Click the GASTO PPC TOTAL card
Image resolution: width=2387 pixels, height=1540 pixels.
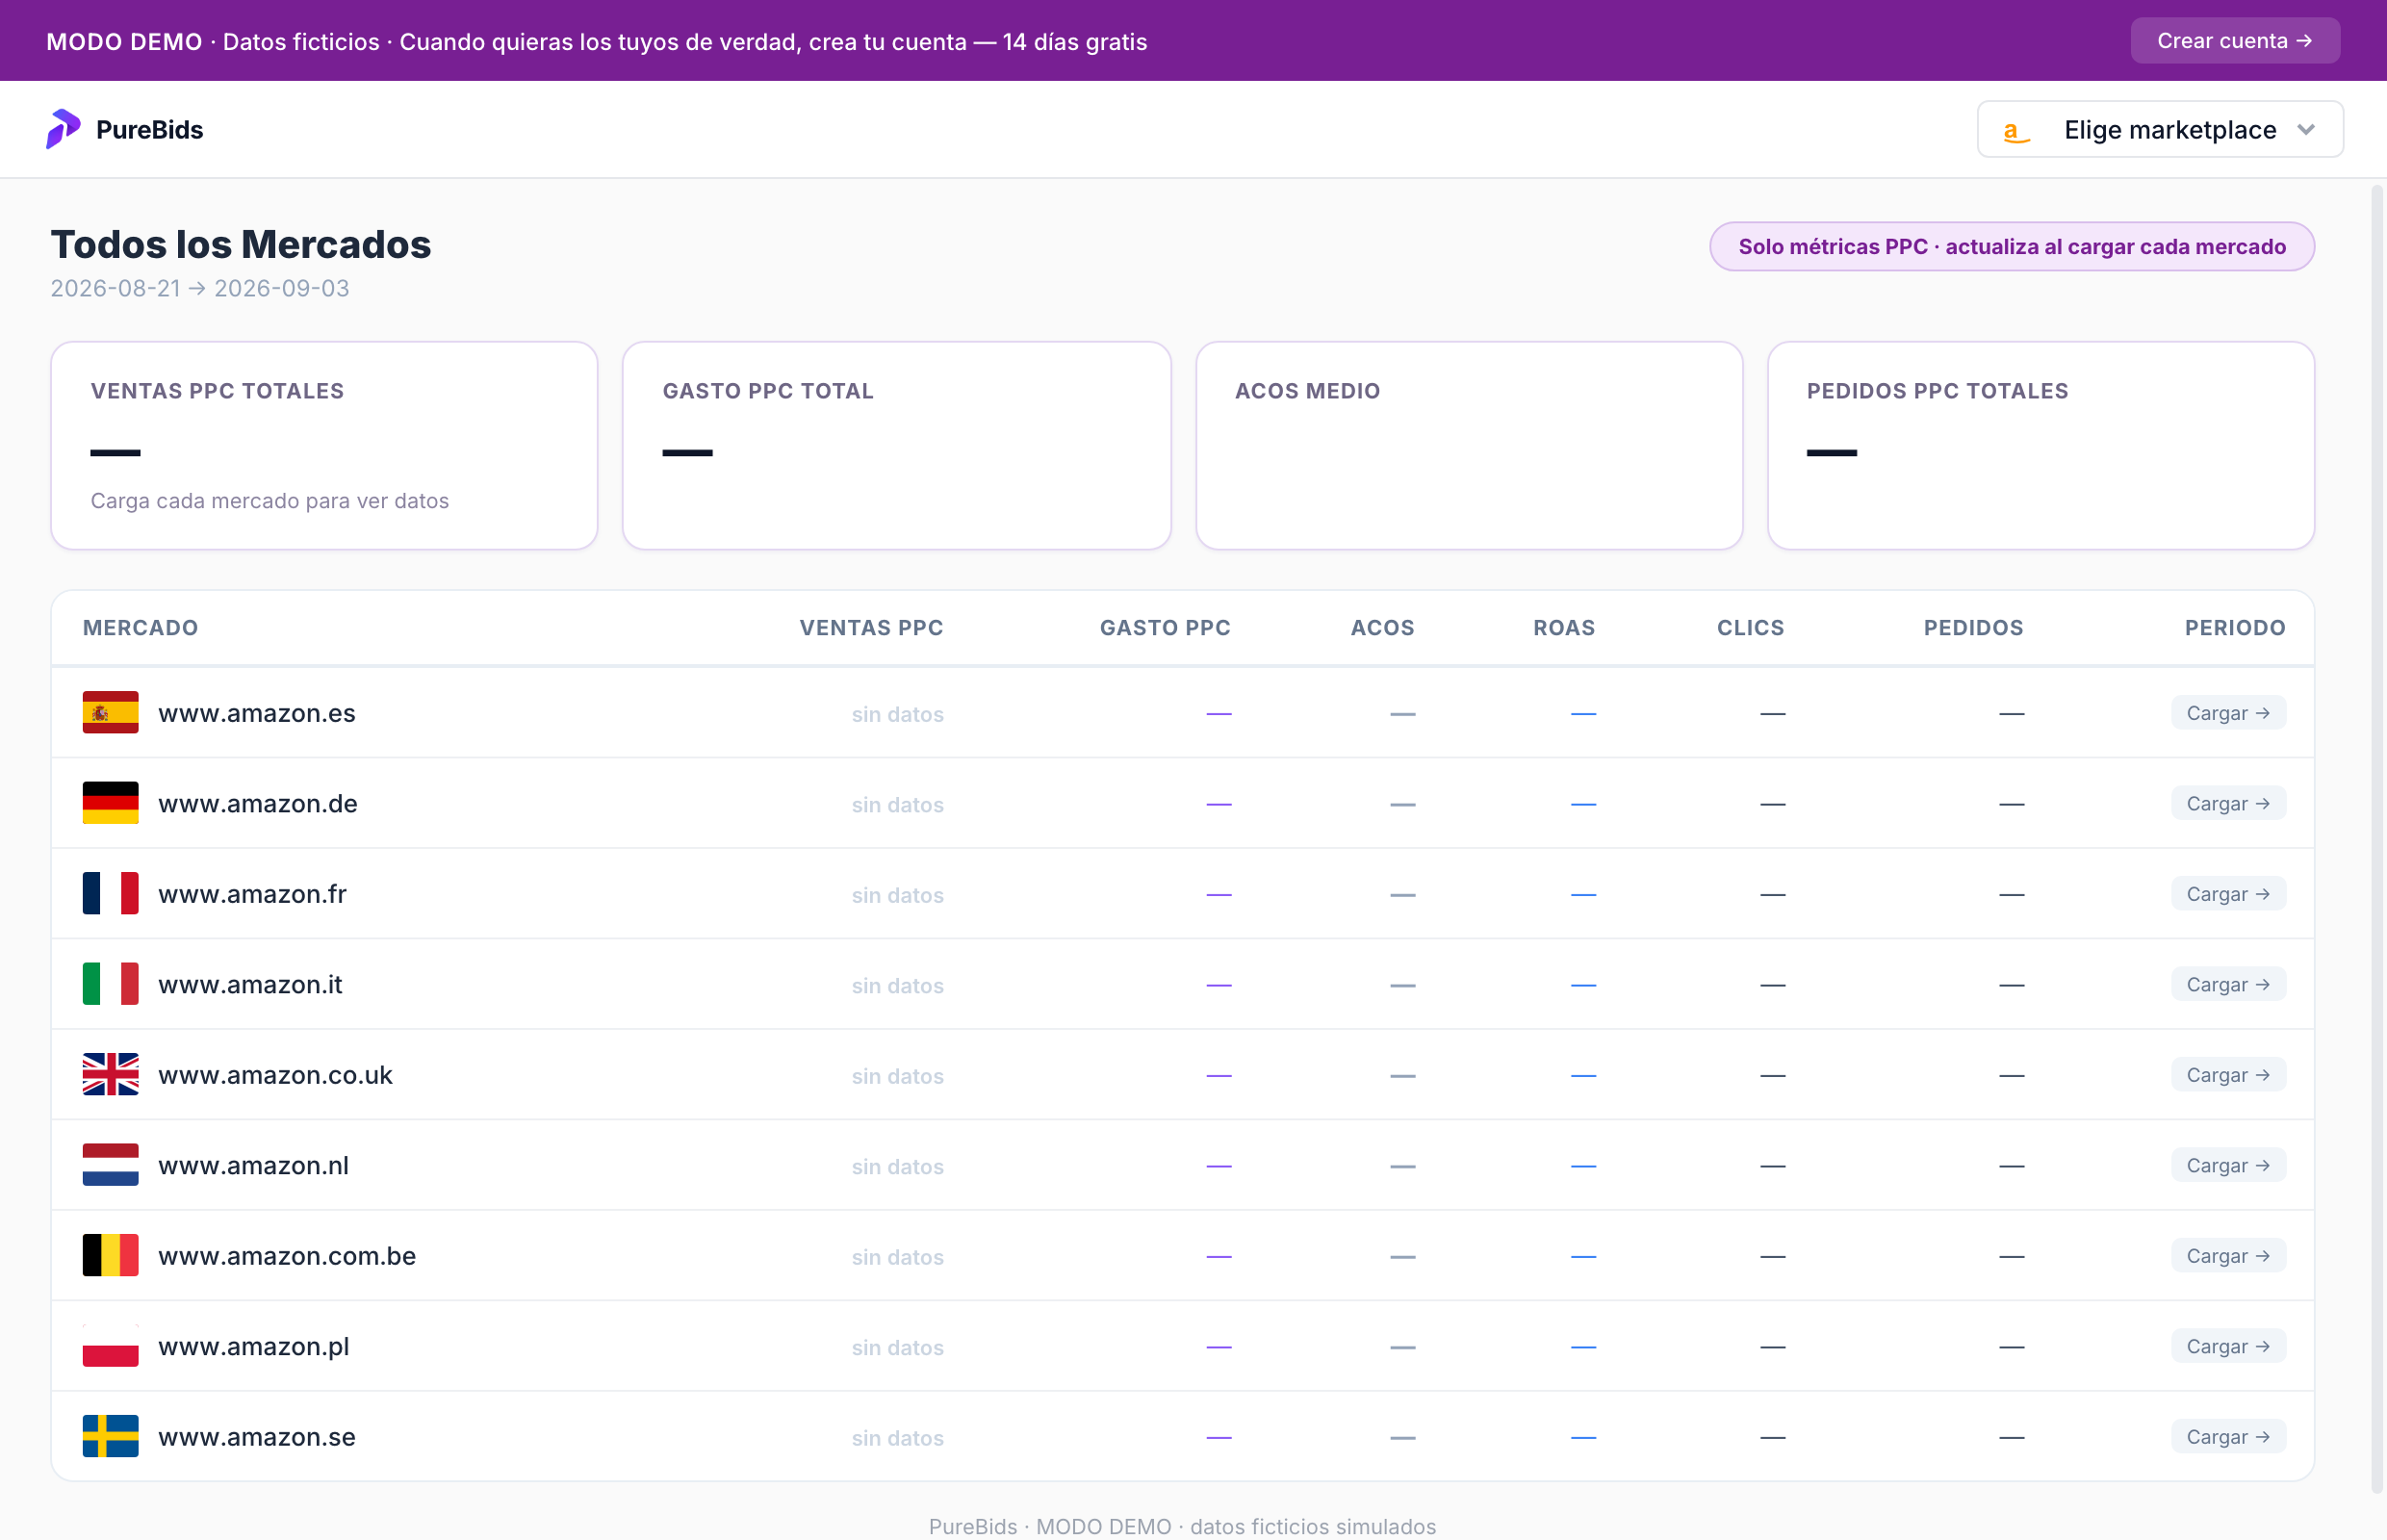tap(896, 446)
